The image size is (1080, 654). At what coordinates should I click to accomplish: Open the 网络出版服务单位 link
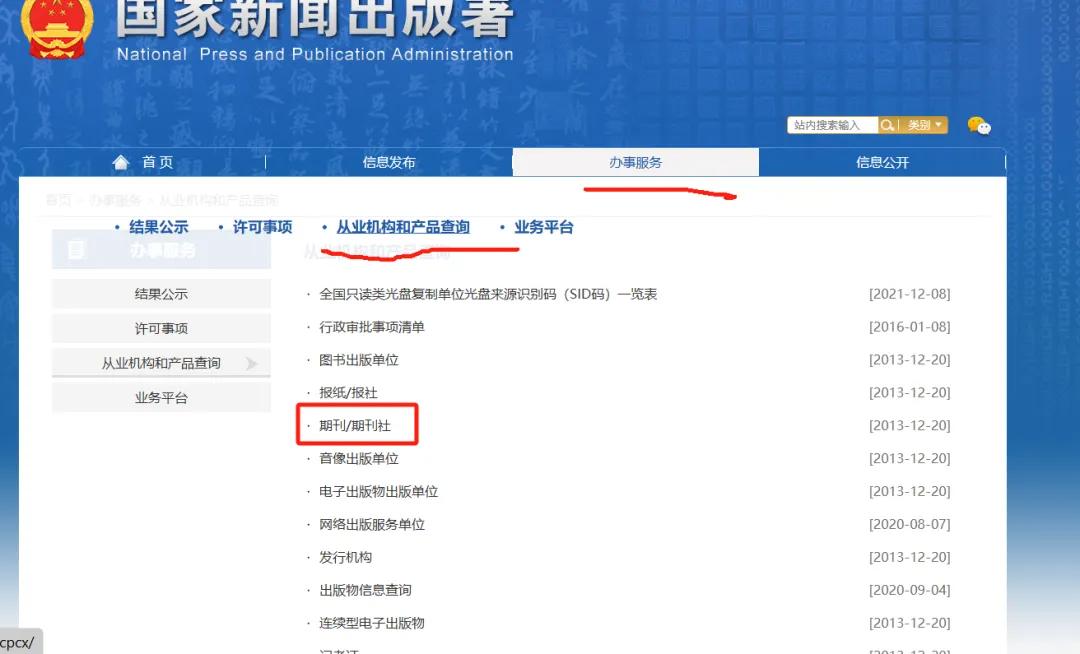pos(371,525)
